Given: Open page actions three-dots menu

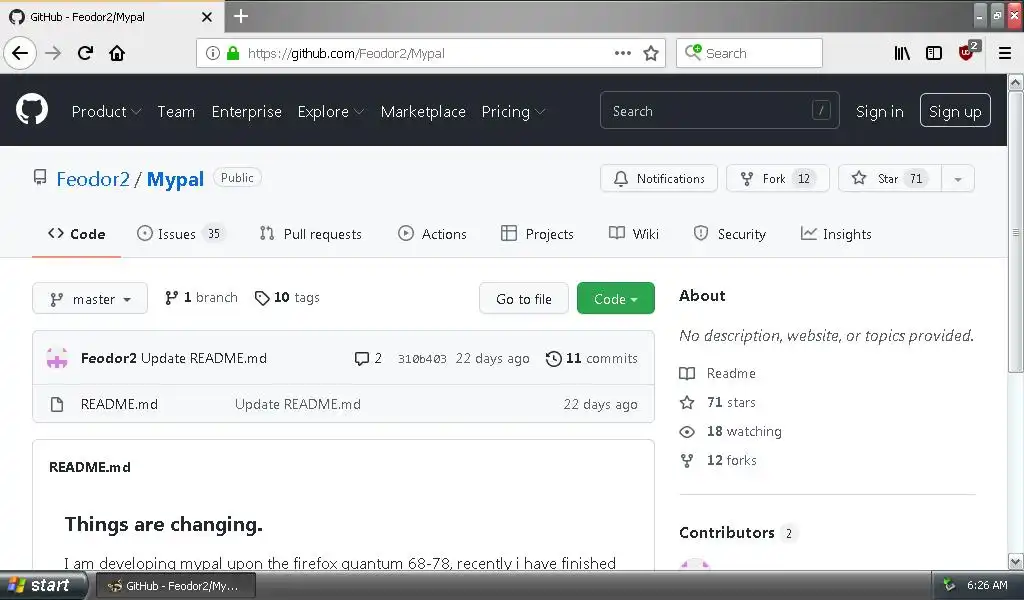Looking at the screenshot, I should (623, 53).
